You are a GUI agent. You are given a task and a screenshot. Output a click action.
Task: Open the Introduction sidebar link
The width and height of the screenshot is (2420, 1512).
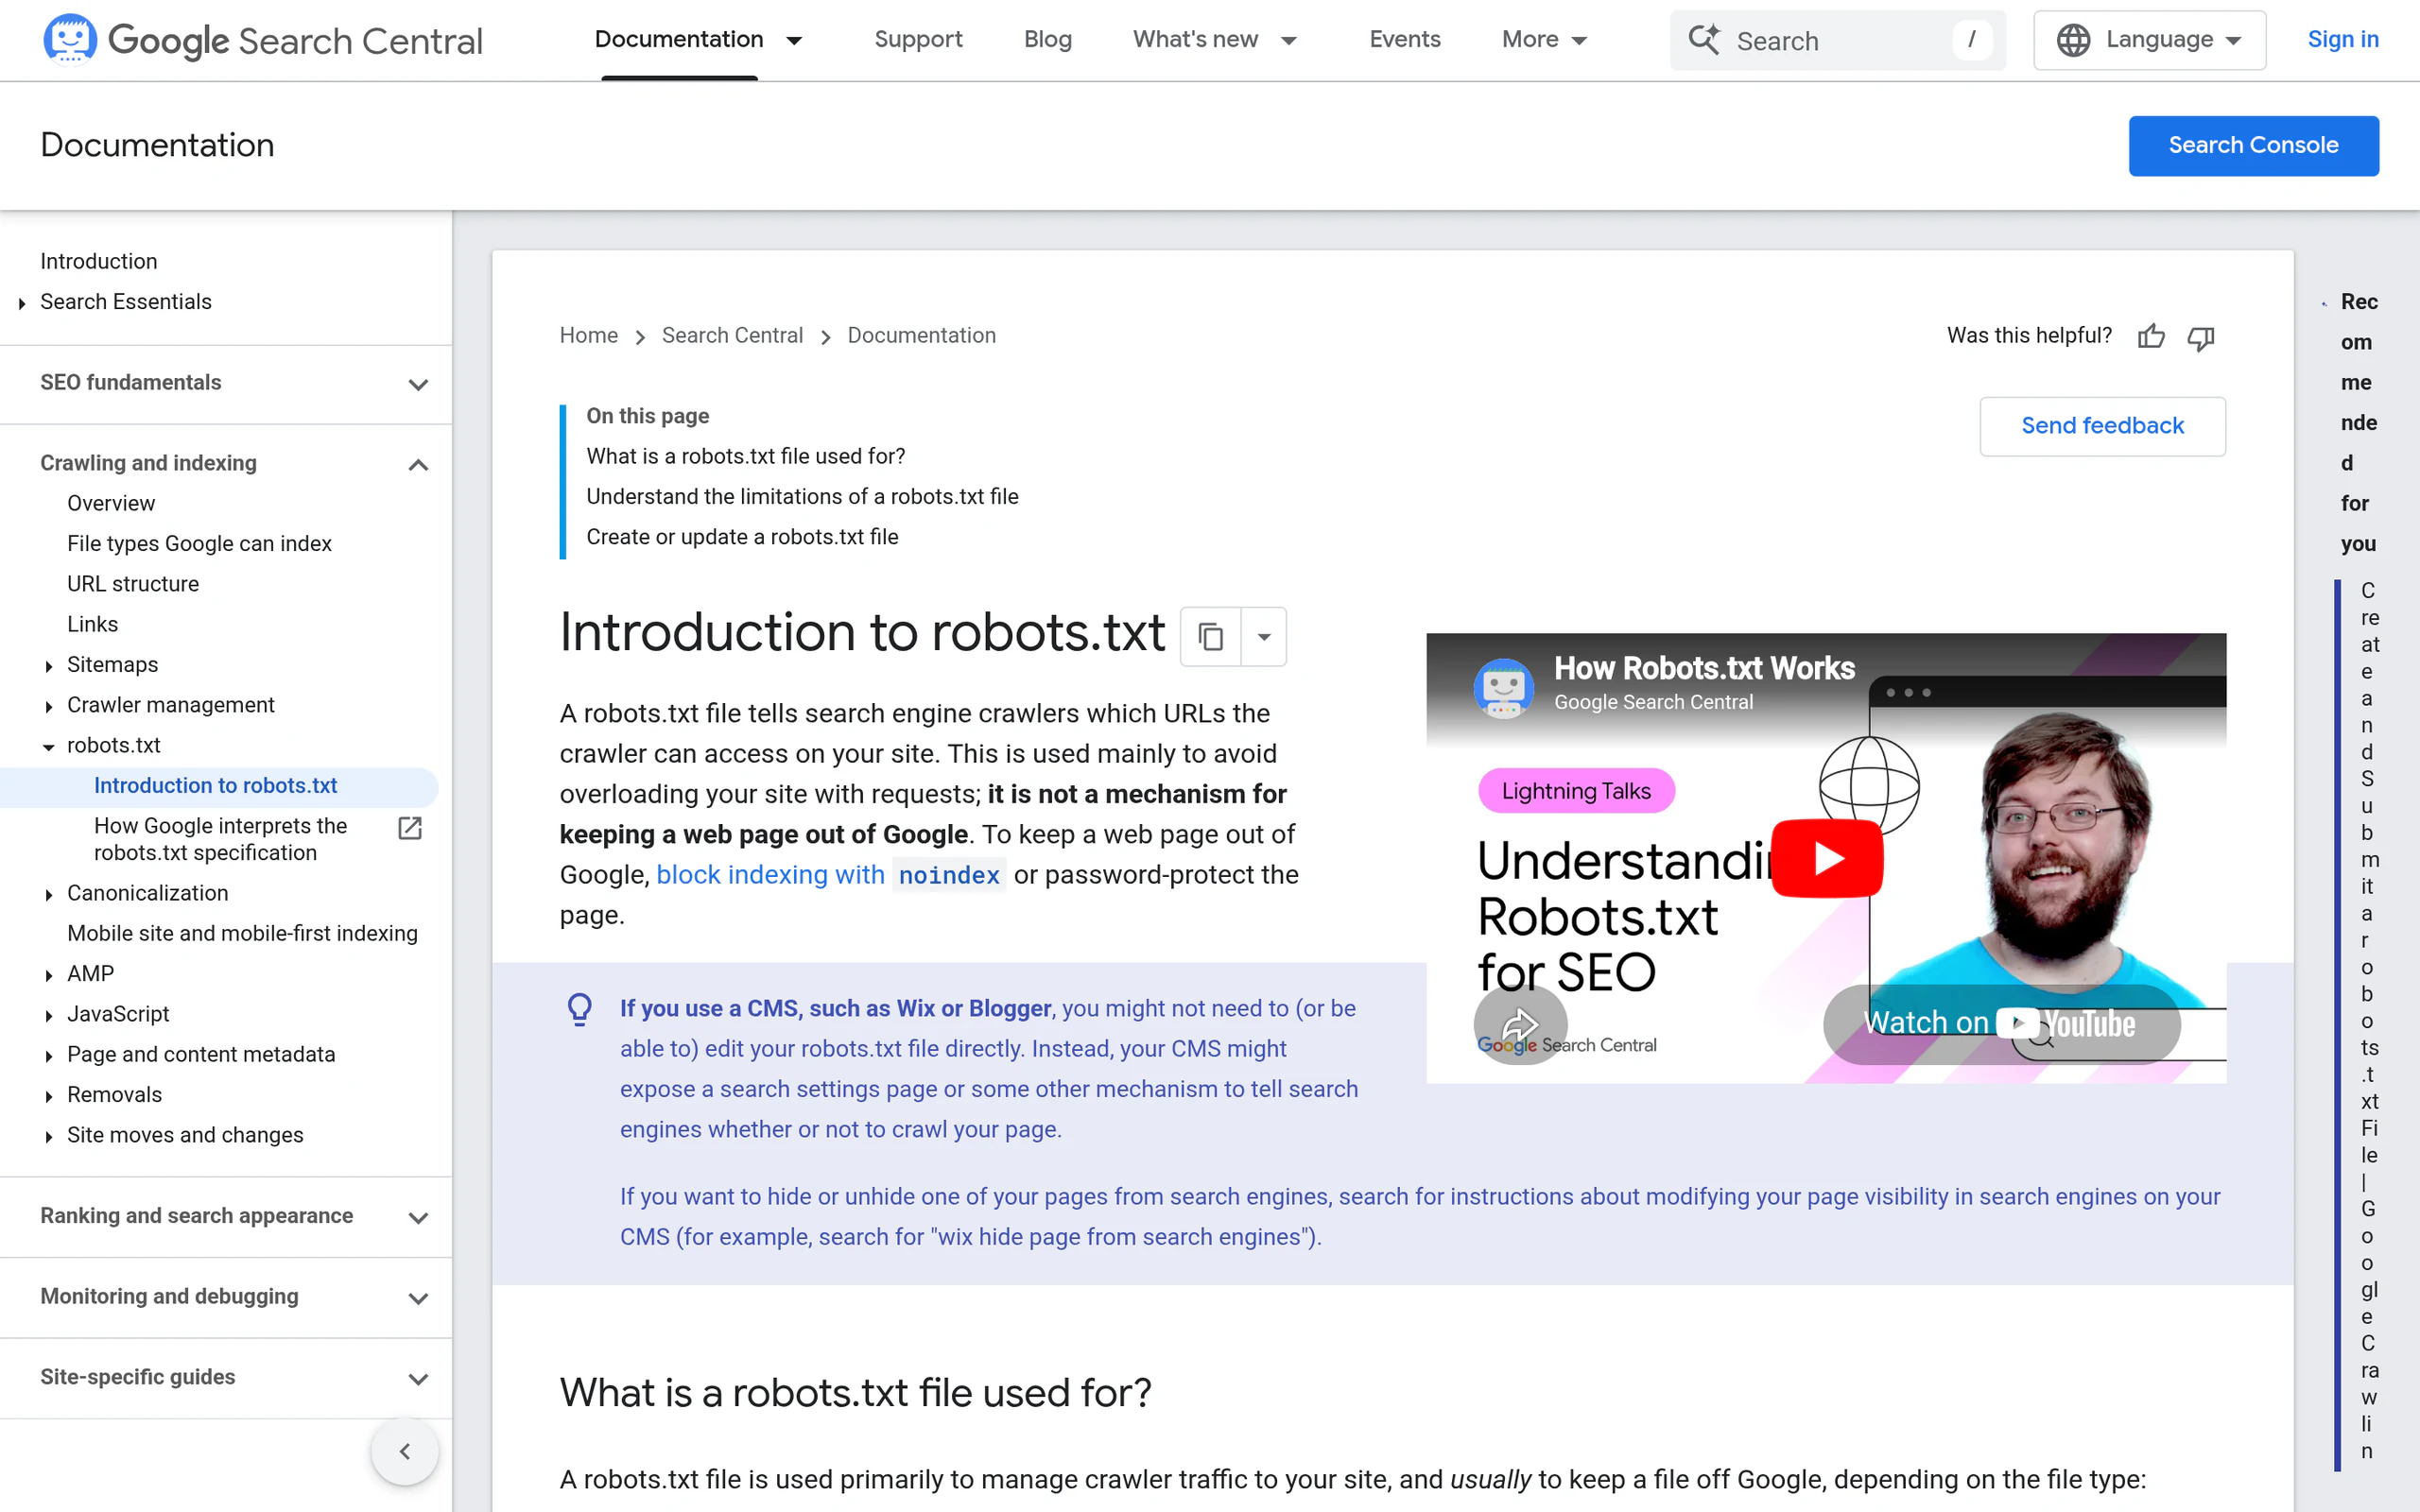click(x=98, y=261)
